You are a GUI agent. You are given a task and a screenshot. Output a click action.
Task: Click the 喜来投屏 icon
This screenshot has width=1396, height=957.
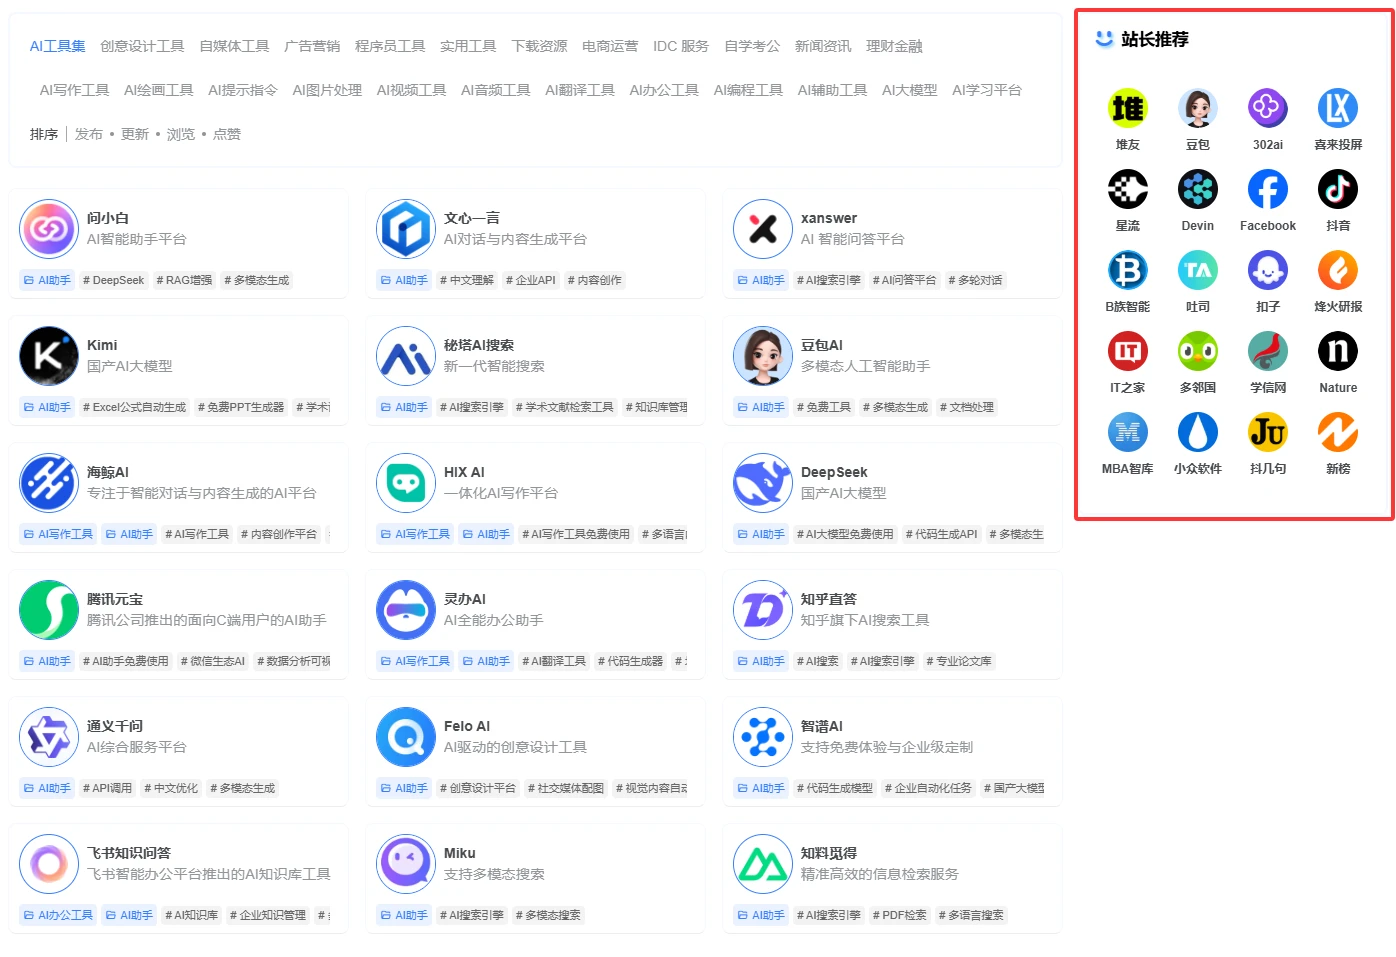(1337, 108)
